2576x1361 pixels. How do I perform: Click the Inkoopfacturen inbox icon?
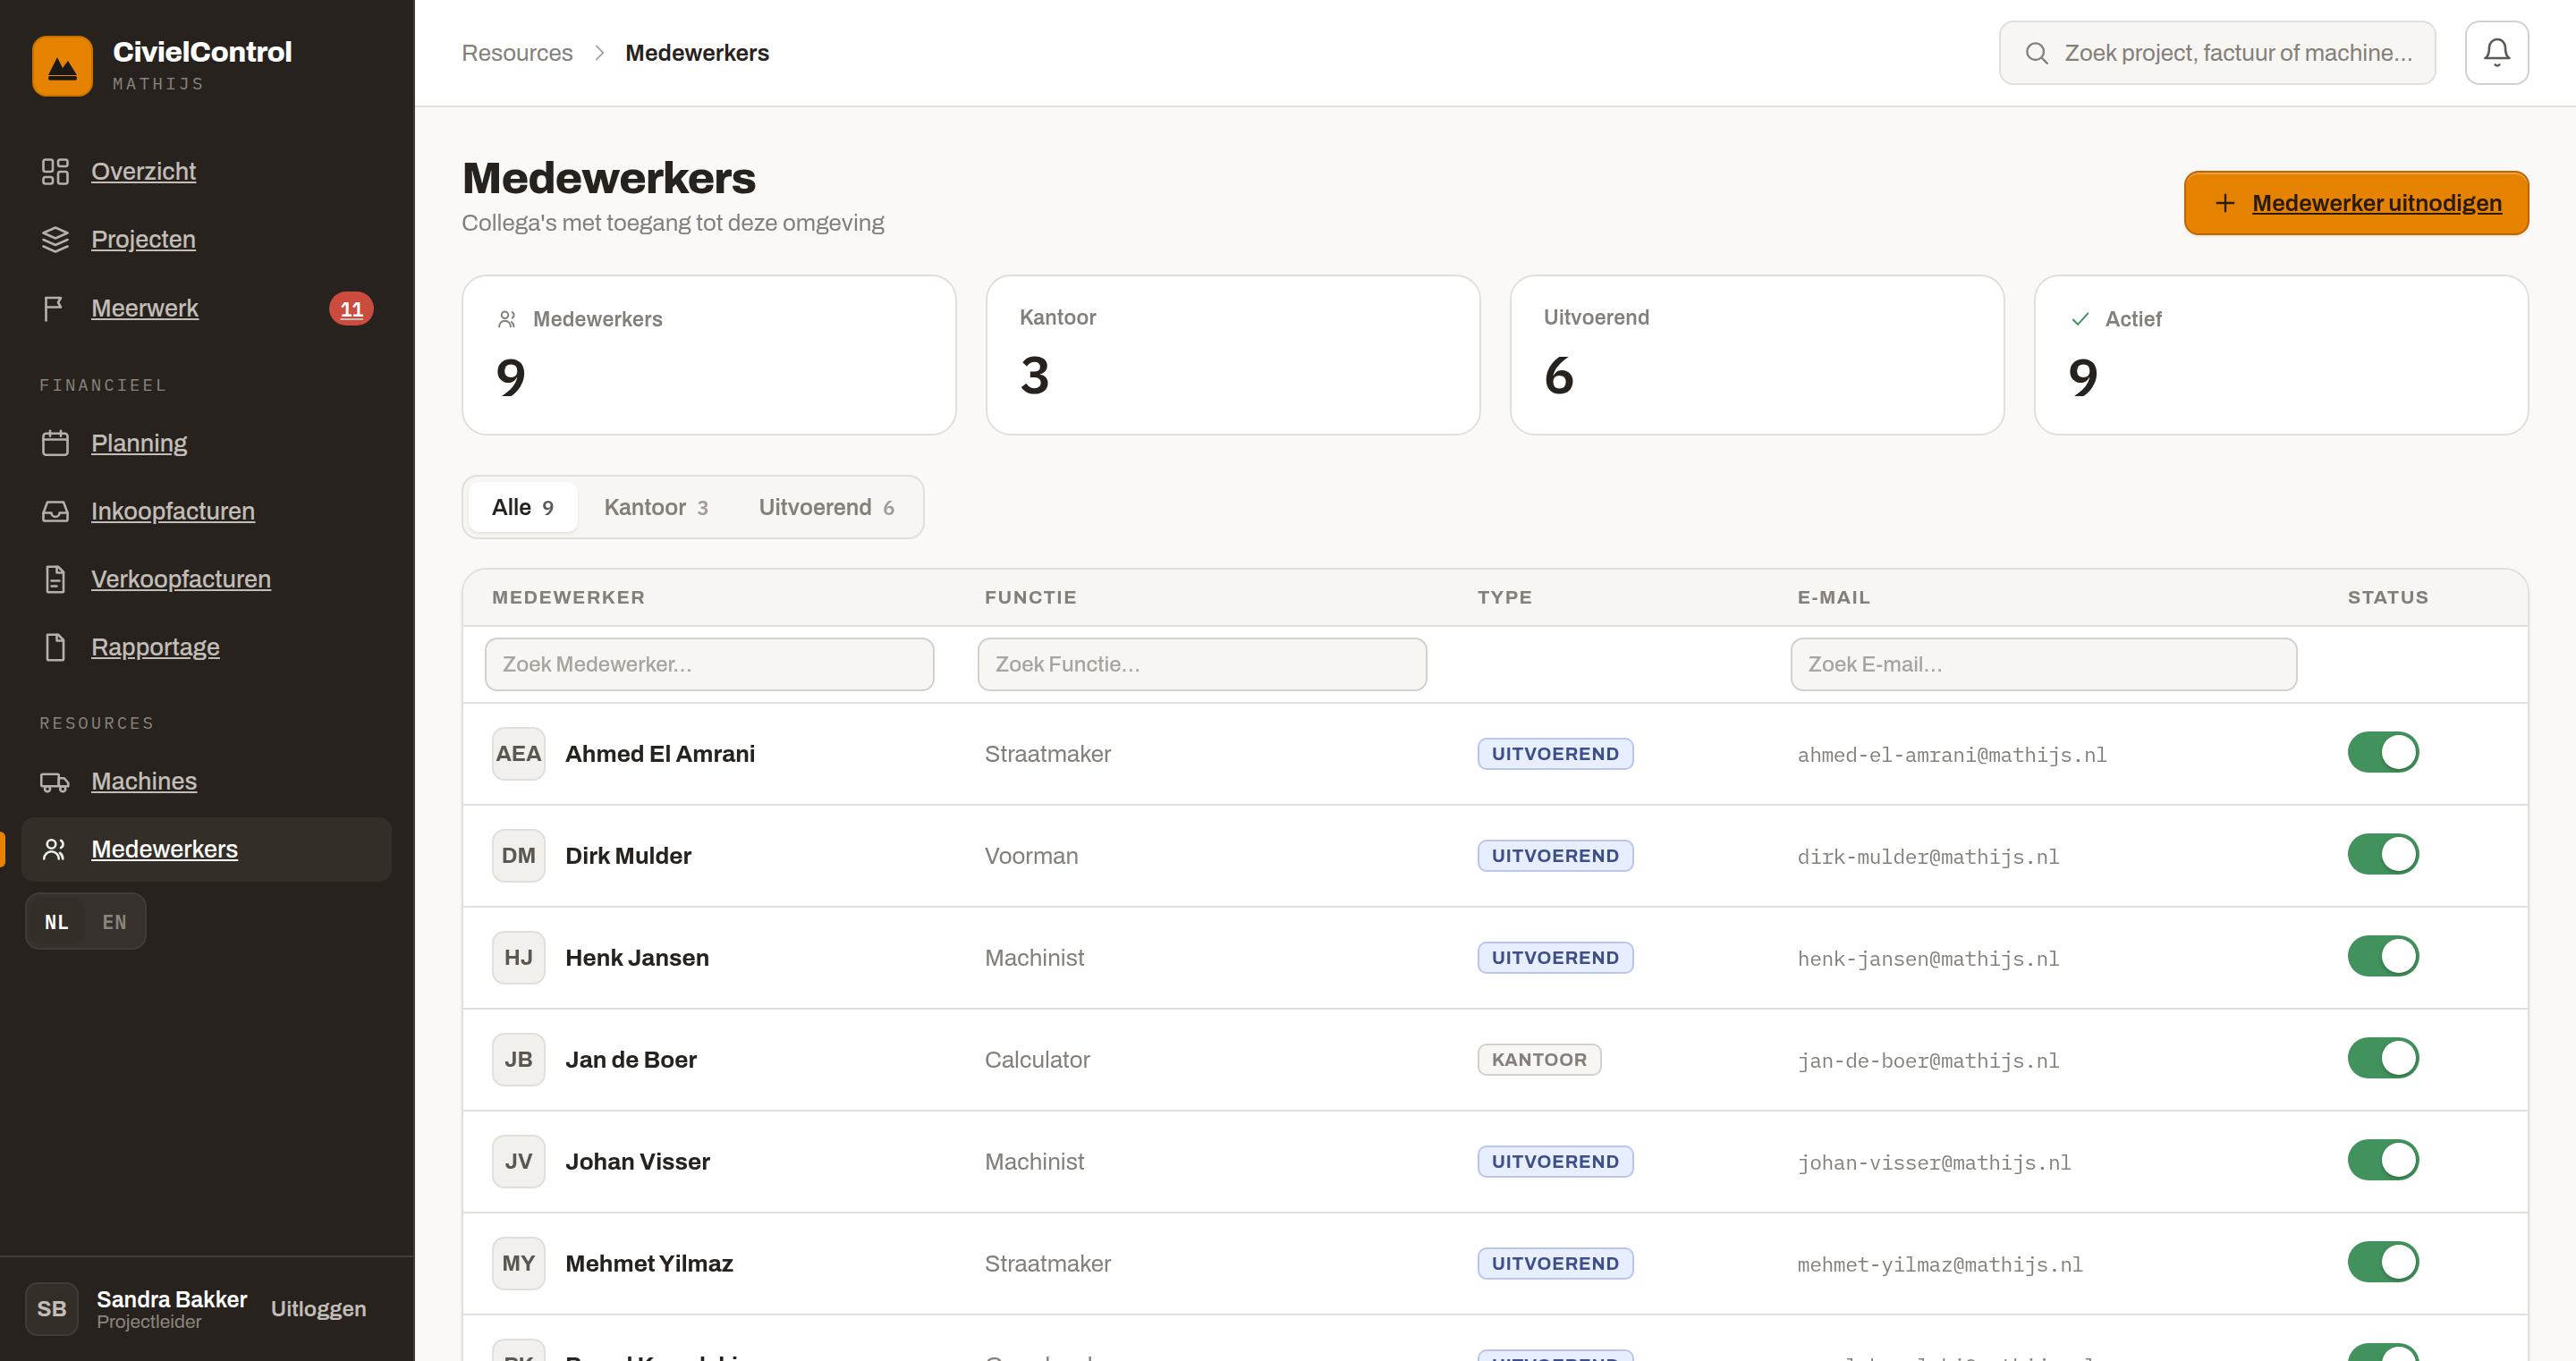click(x=55, y=511)
